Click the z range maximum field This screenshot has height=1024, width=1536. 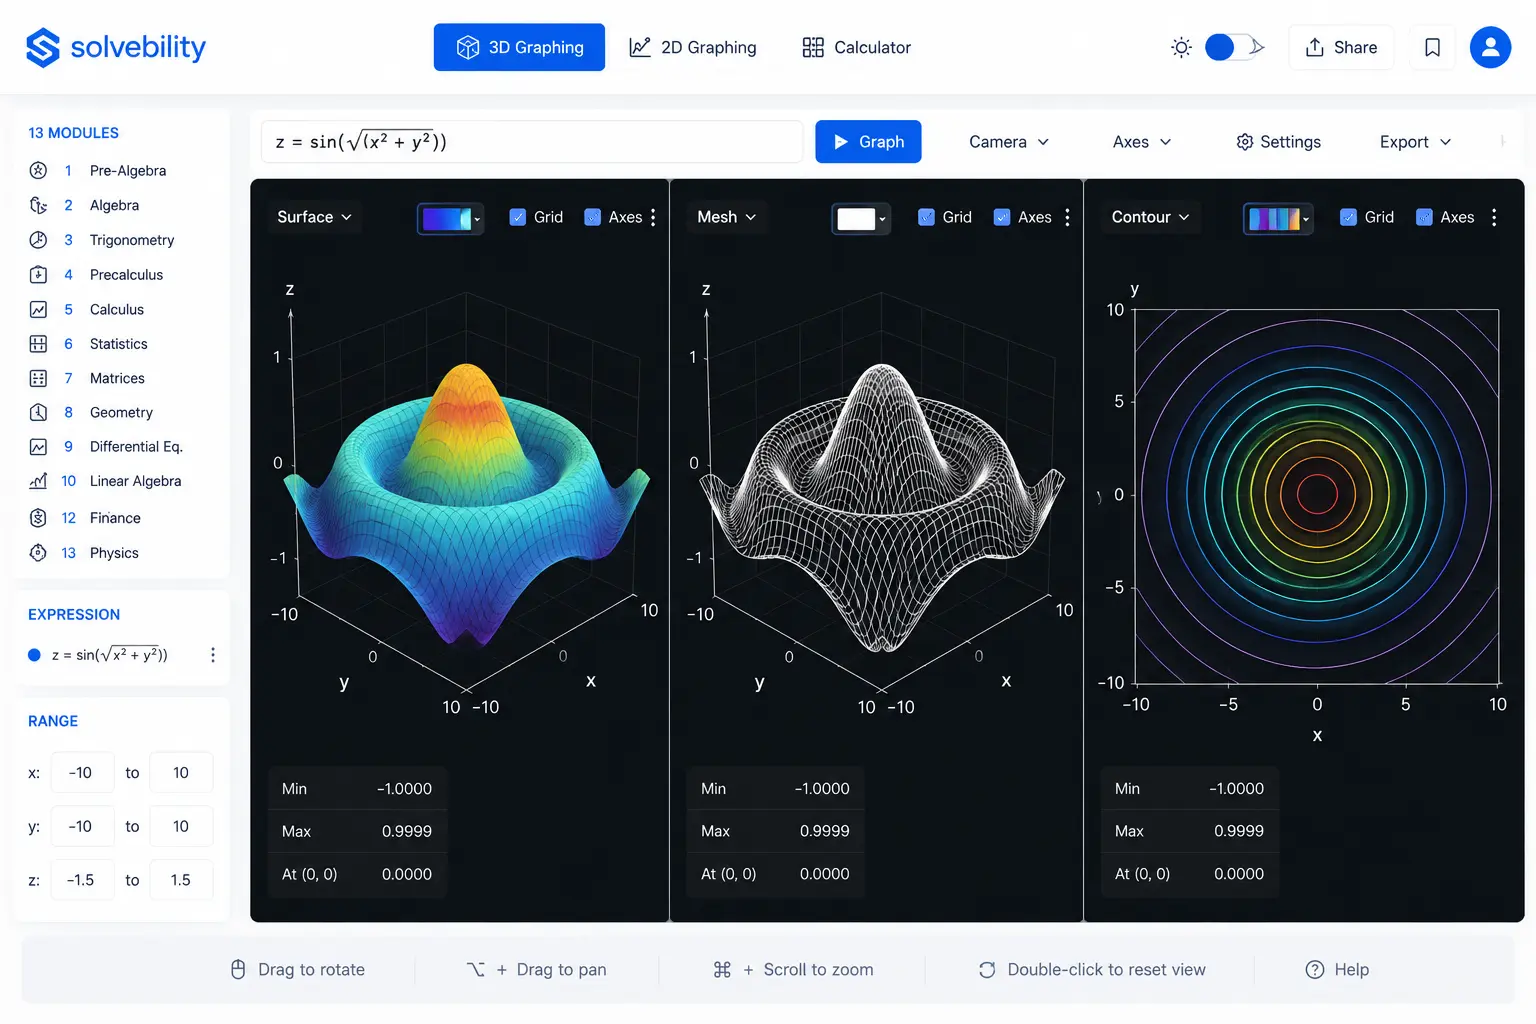[x=181, y=880]
